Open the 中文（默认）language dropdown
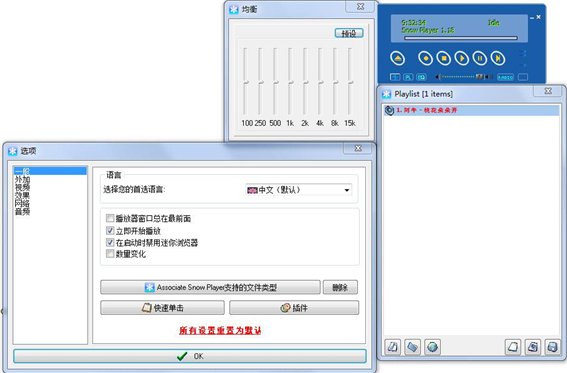 click(x=299, y=190)
